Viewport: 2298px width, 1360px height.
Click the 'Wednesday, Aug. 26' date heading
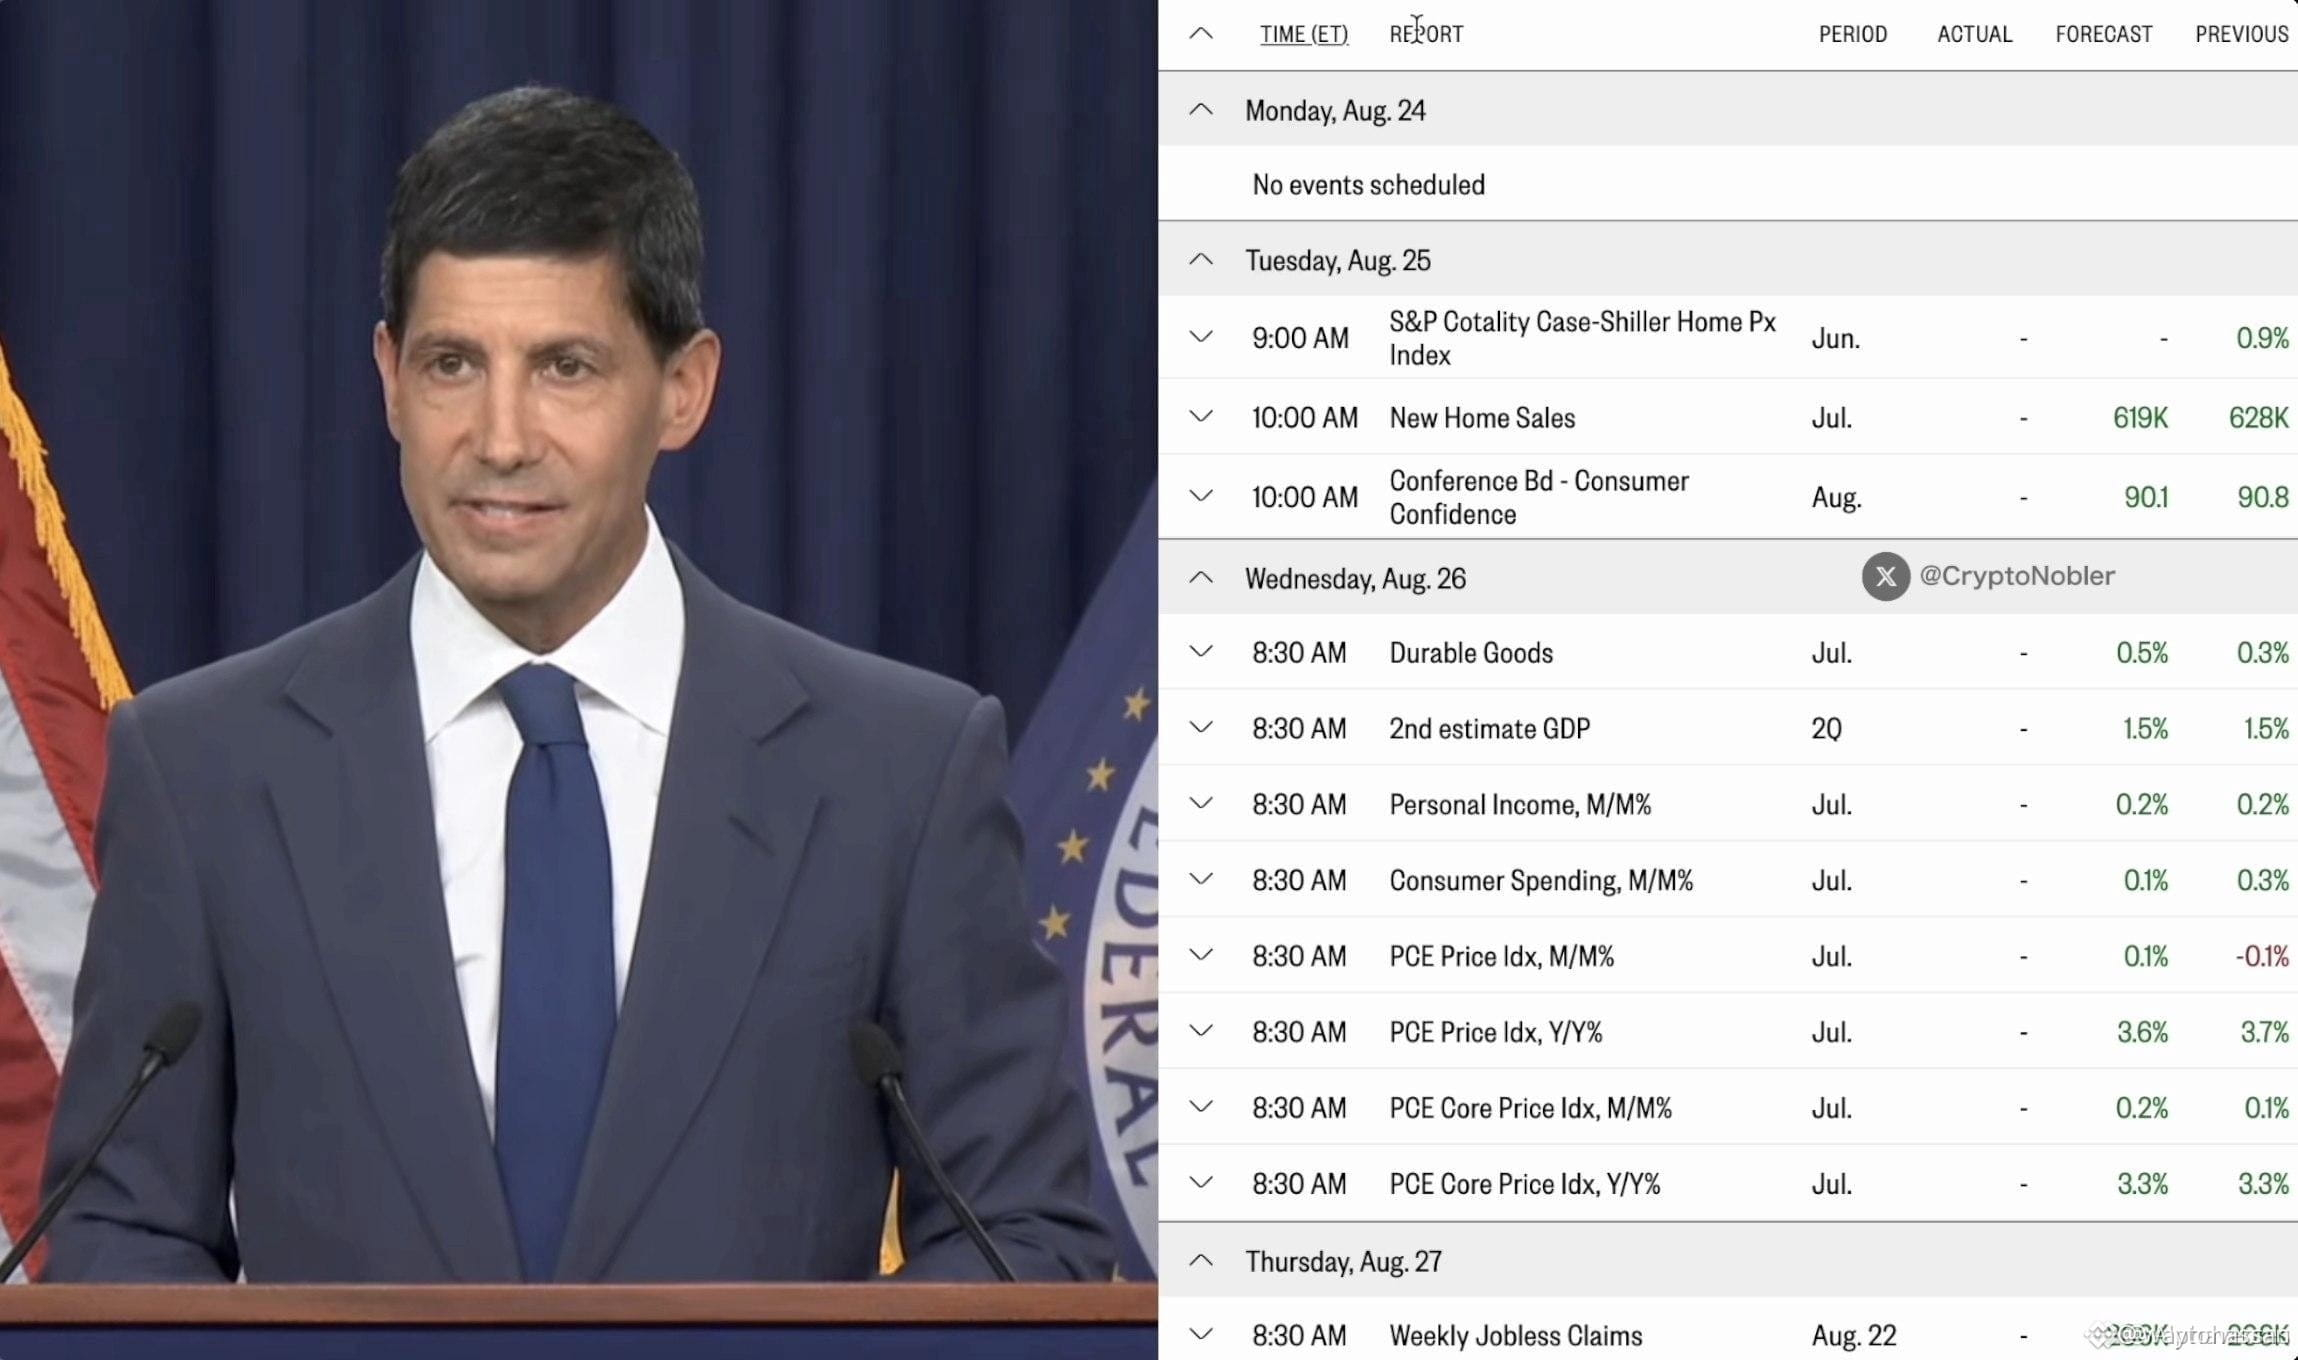pyautogui.click(x=1355, y=579)
